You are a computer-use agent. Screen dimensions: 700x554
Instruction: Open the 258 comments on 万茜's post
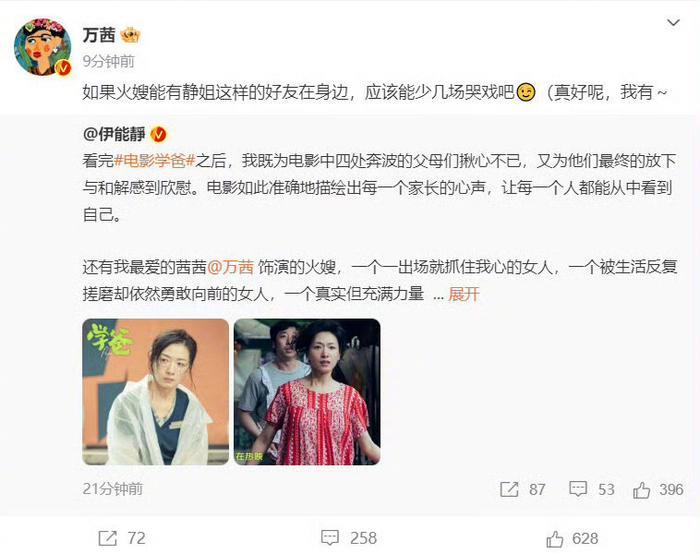(349, 538)
